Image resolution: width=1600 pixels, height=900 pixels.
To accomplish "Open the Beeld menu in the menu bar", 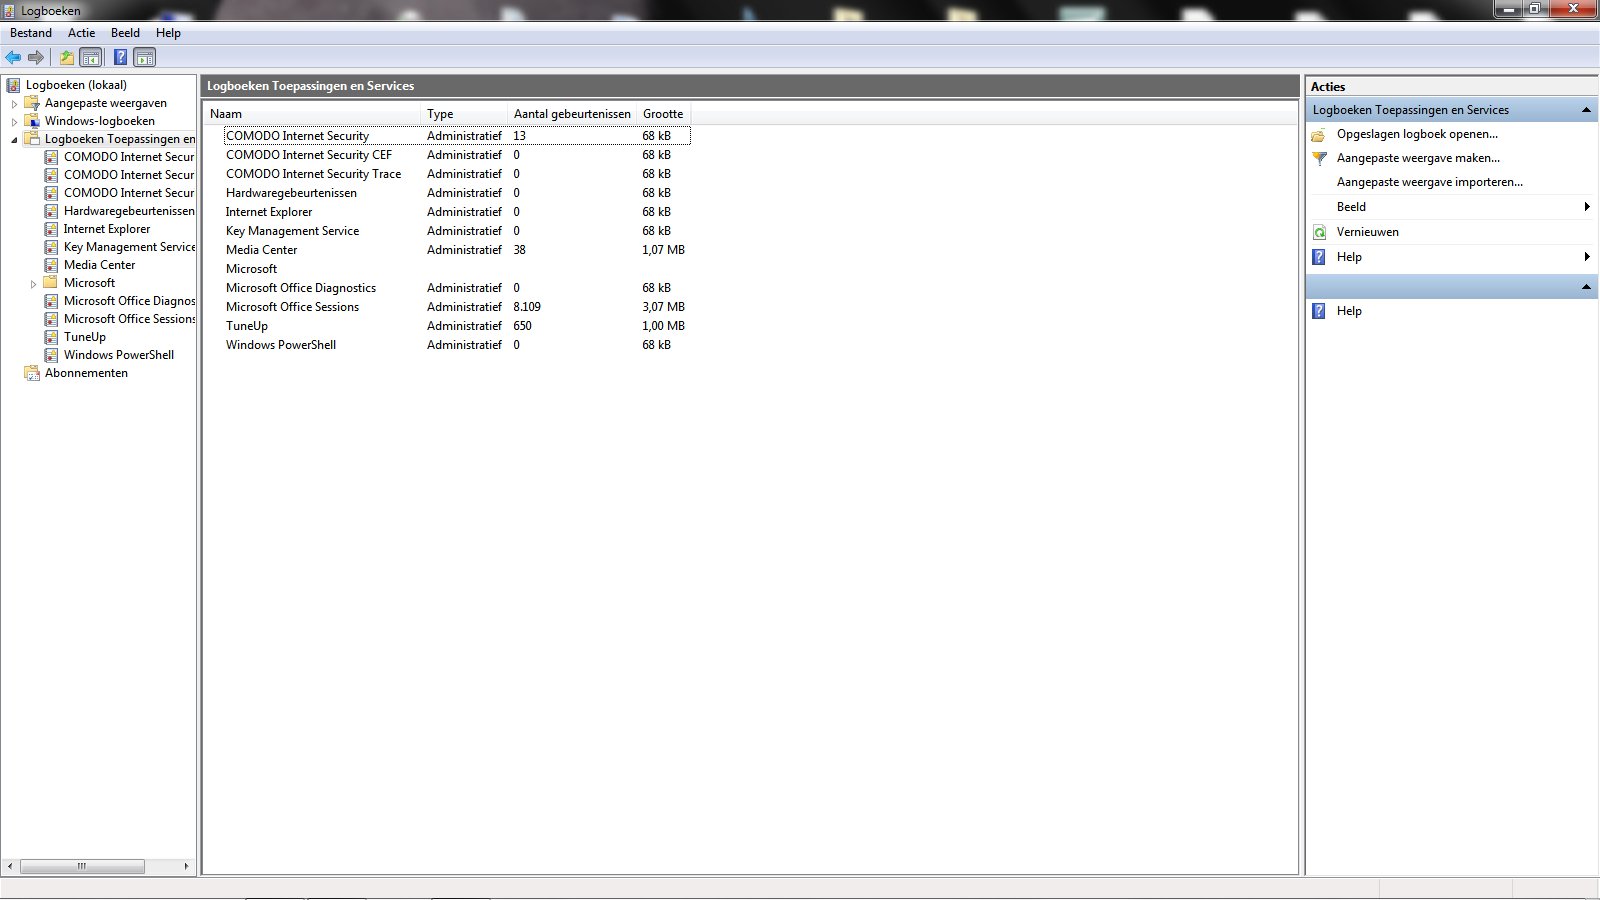I will coord(125,33).
